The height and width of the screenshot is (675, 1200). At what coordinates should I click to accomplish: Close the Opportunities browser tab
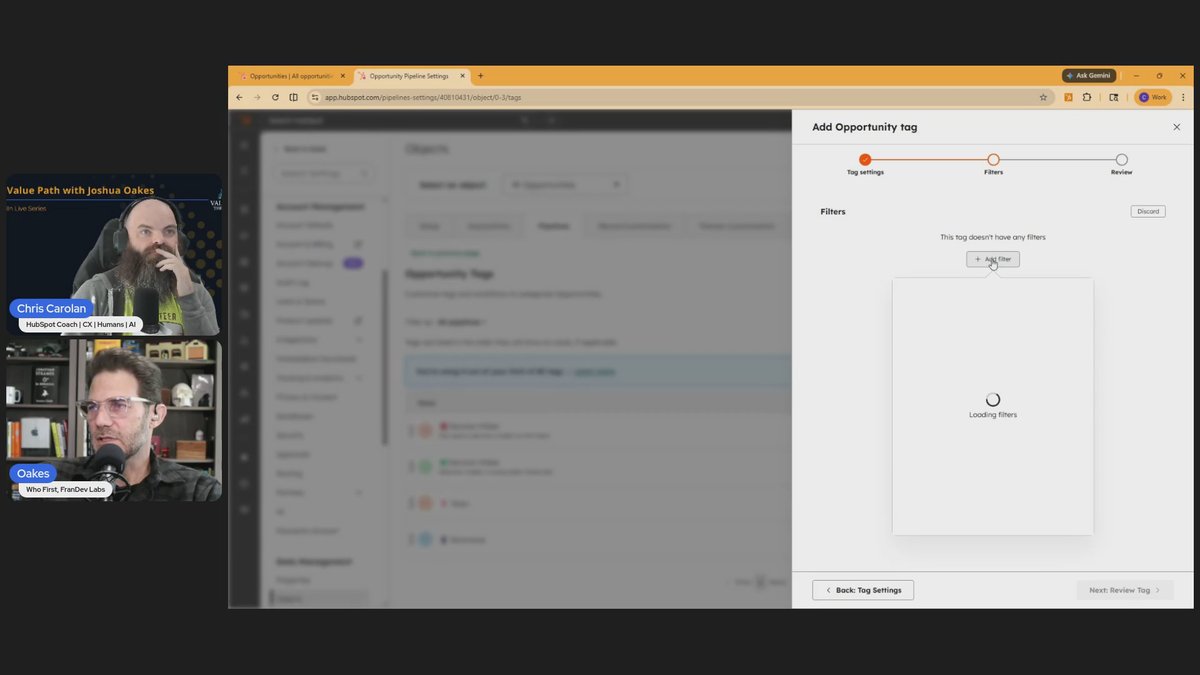pyautogui.click(x=343, y=76)
